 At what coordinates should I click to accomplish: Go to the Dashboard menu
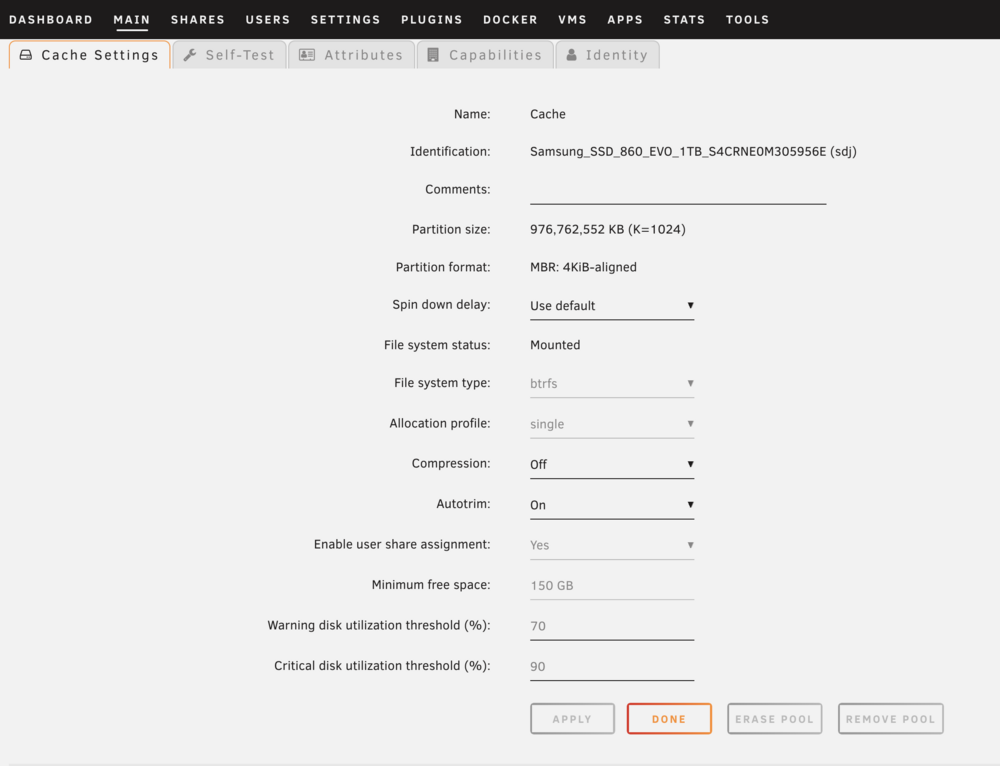click(x=51, y=20)
